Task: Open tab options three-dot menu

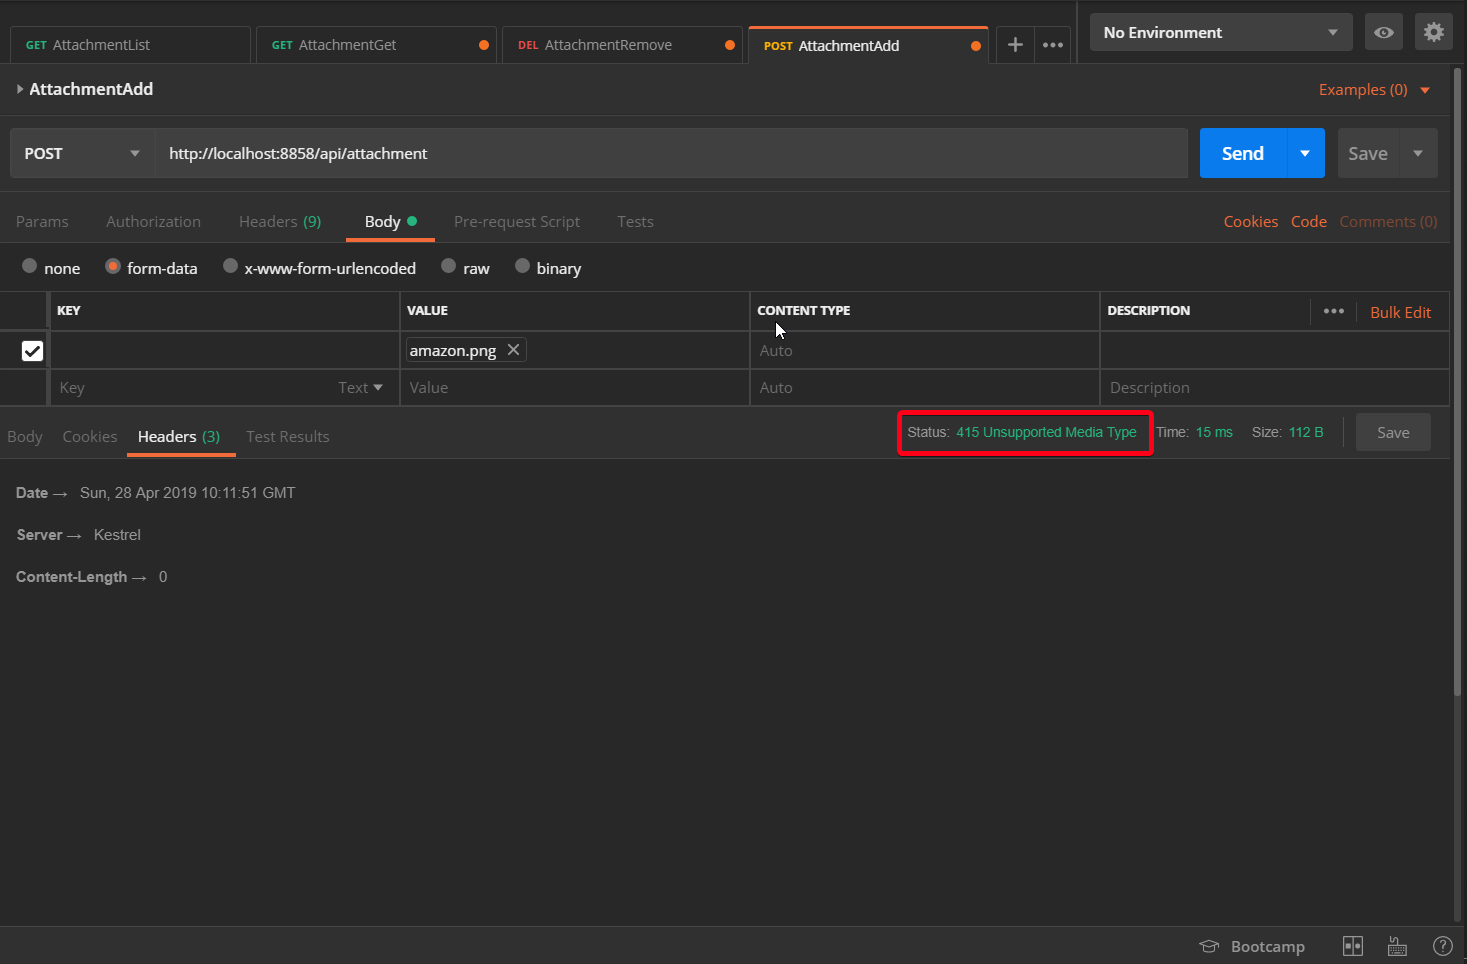Action: click(1053, 45)
